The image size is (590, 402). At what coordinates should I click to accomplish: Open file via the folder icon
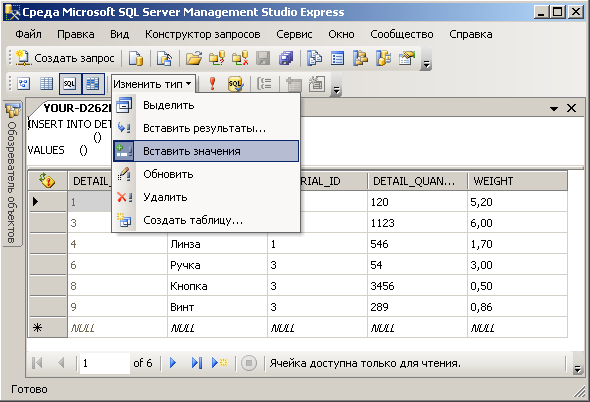coord(194,58)
